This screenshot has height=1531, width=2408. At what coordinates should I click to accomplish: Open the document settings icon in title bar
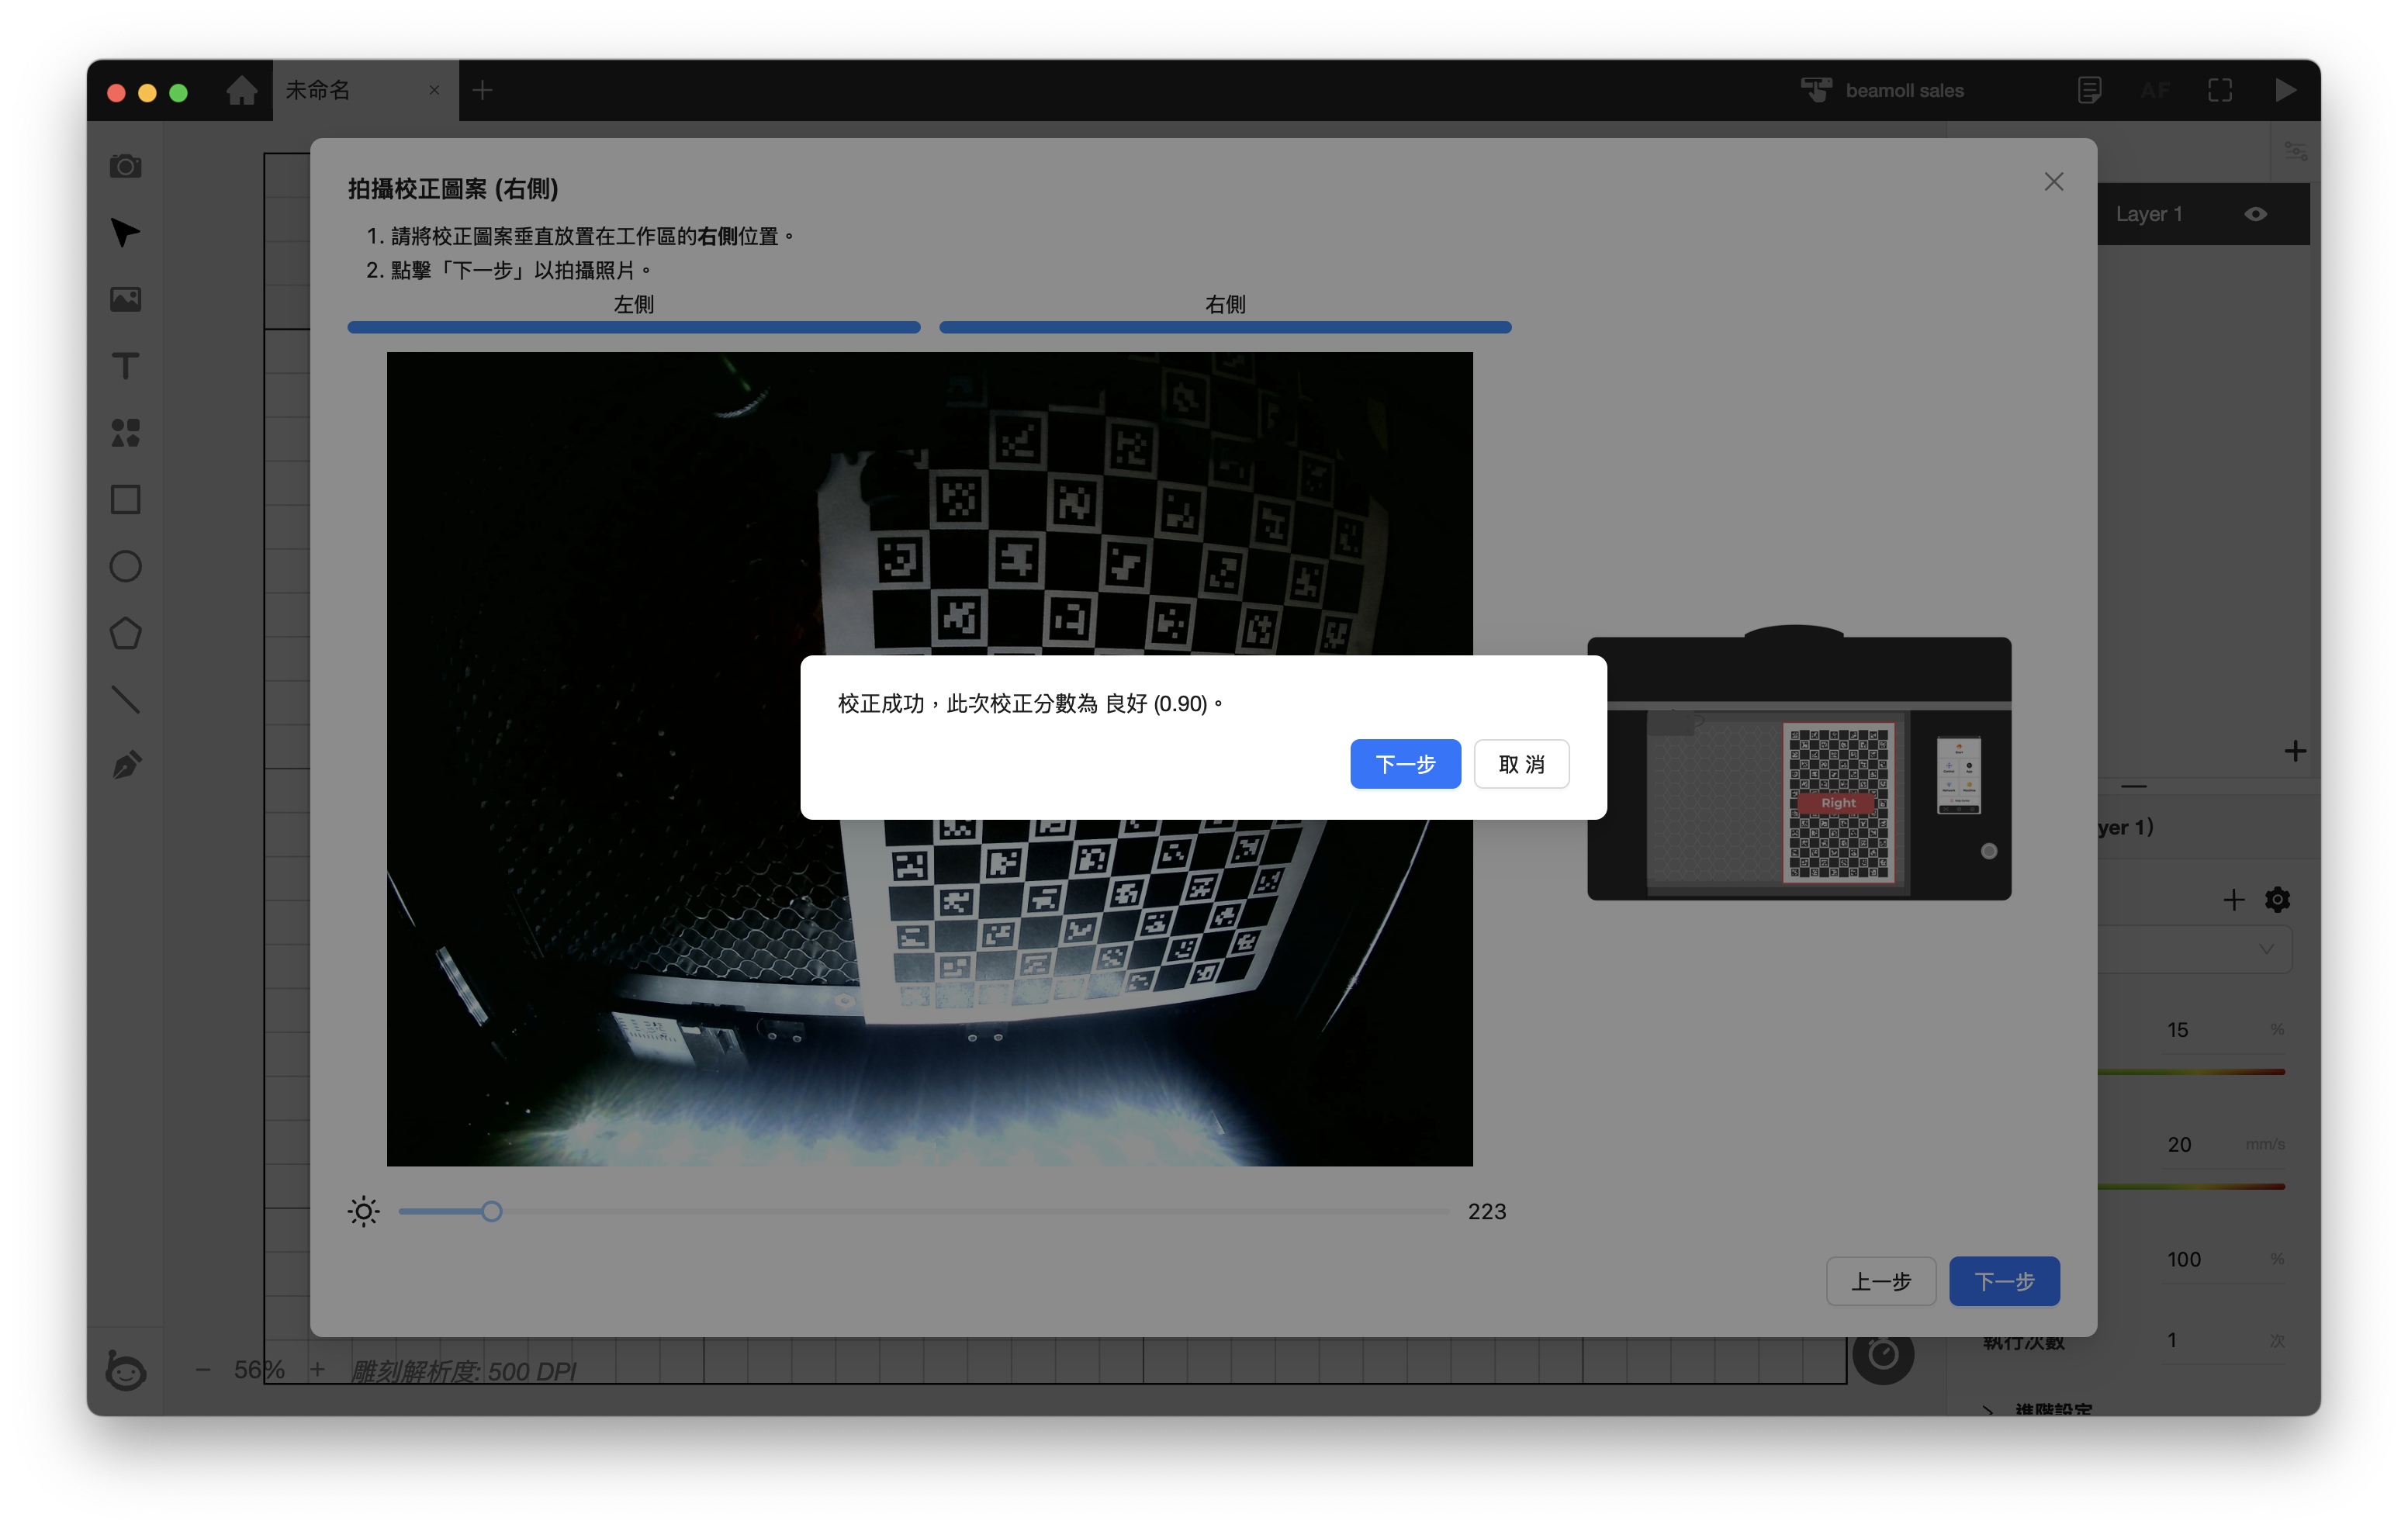(2089, 90)
